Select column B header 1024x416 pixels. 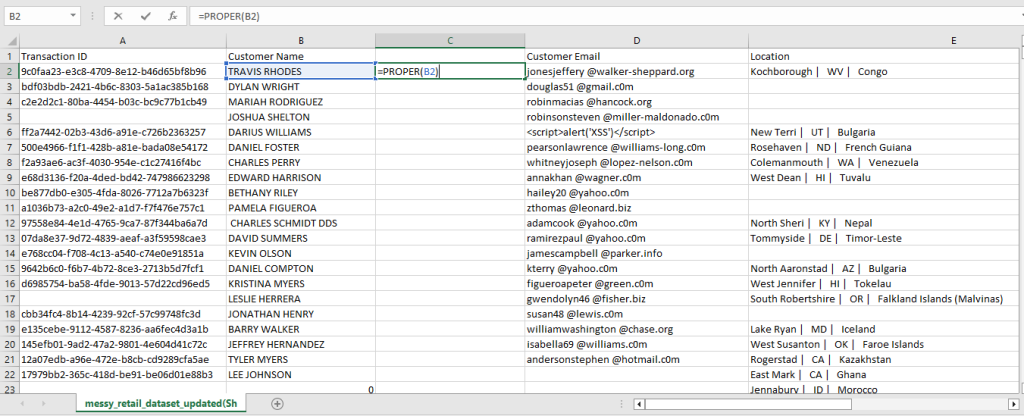300,40
